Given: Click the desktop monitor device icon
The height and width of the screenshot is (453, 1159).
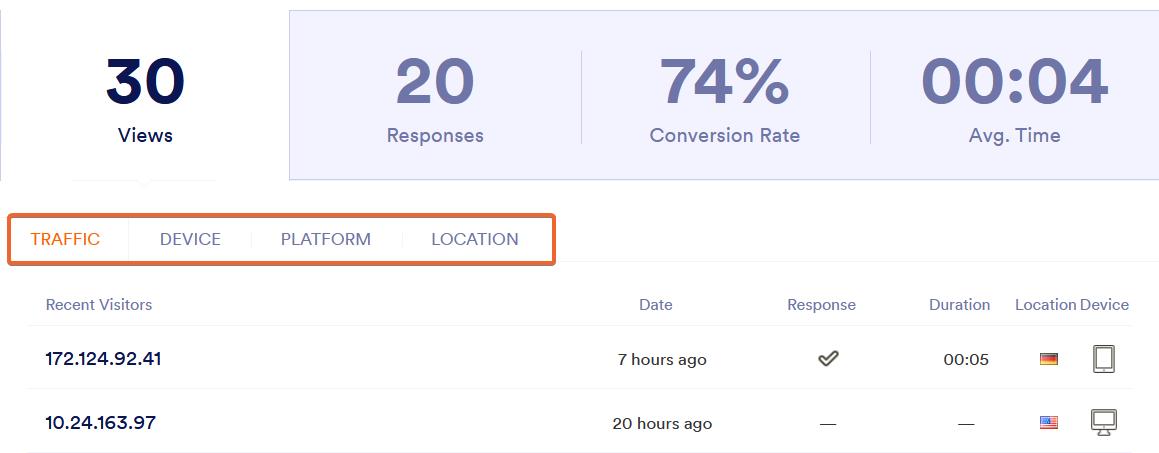Looking at the screenshot, I should pos(1103,423).
